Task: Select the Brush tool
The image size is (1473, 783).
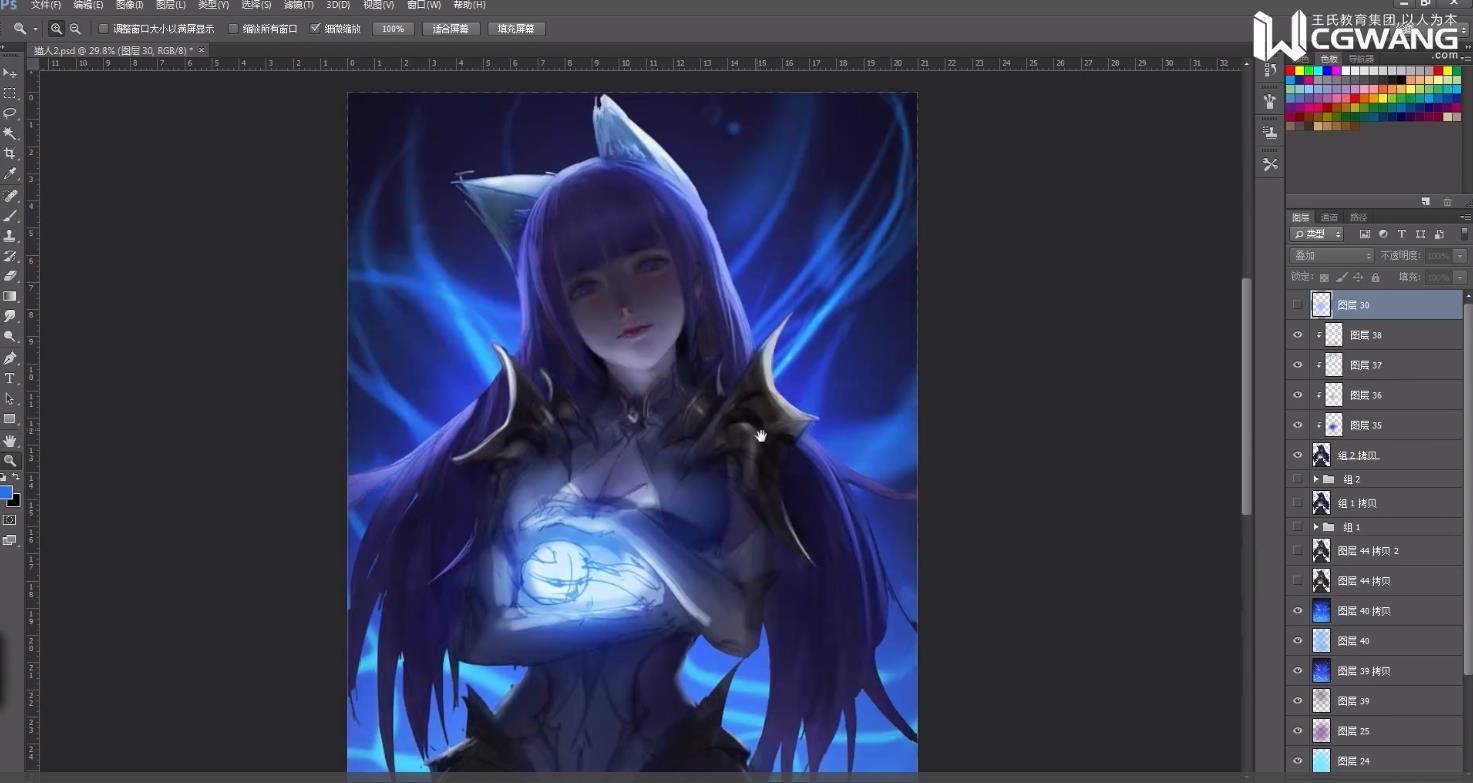Action: click(10, 215)
